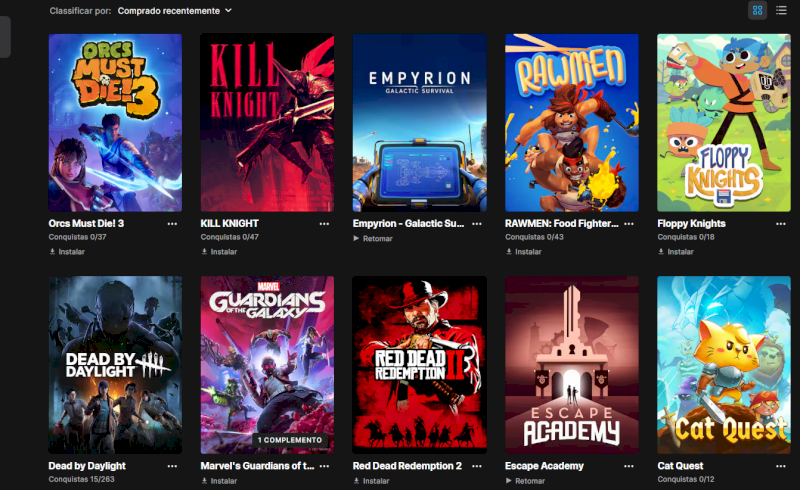Click the 'Red Dead Redemption 2' title
Image resolution: width=800 pixels, height=490 pixels.
coord(407,466)
